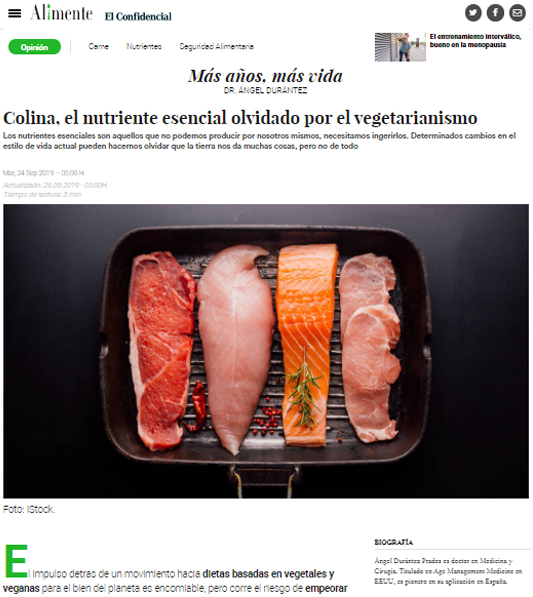This screenshot has width=533, height=597.
Task: Open the Carne section
Action: [98, 46]
